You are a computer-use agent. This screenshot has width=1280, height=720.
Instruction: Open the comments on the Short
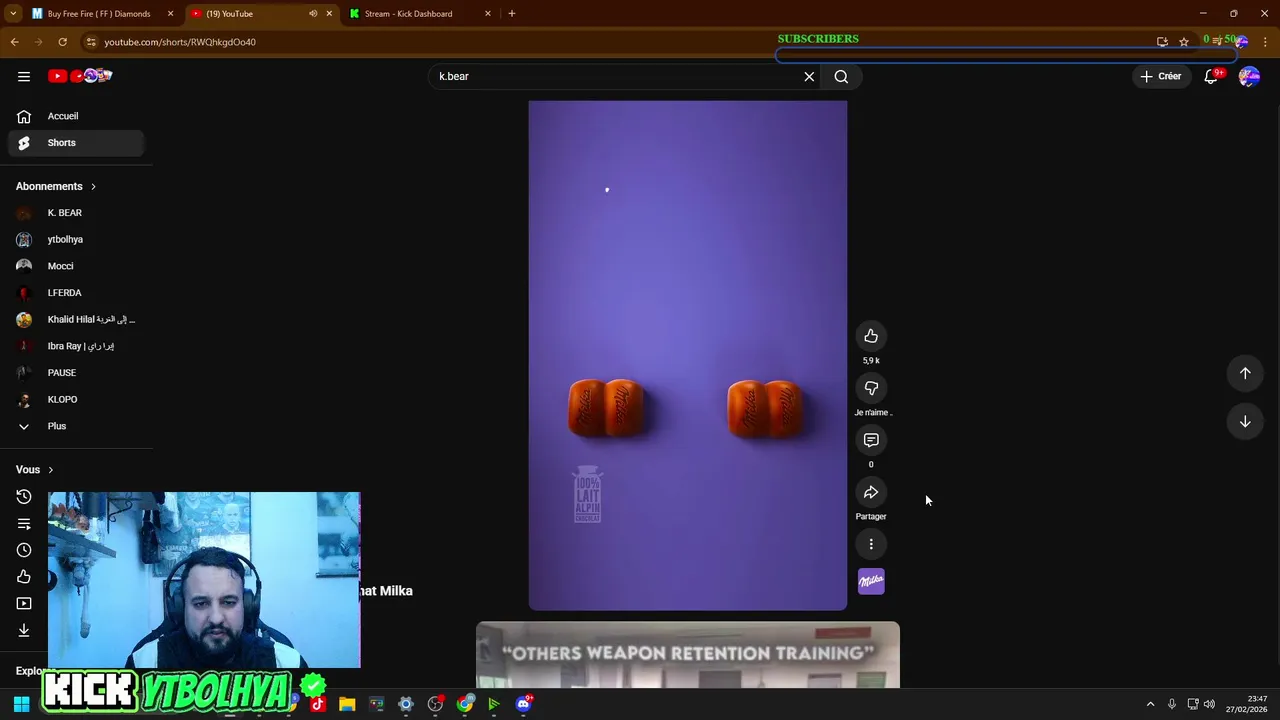tap(871, 440)
